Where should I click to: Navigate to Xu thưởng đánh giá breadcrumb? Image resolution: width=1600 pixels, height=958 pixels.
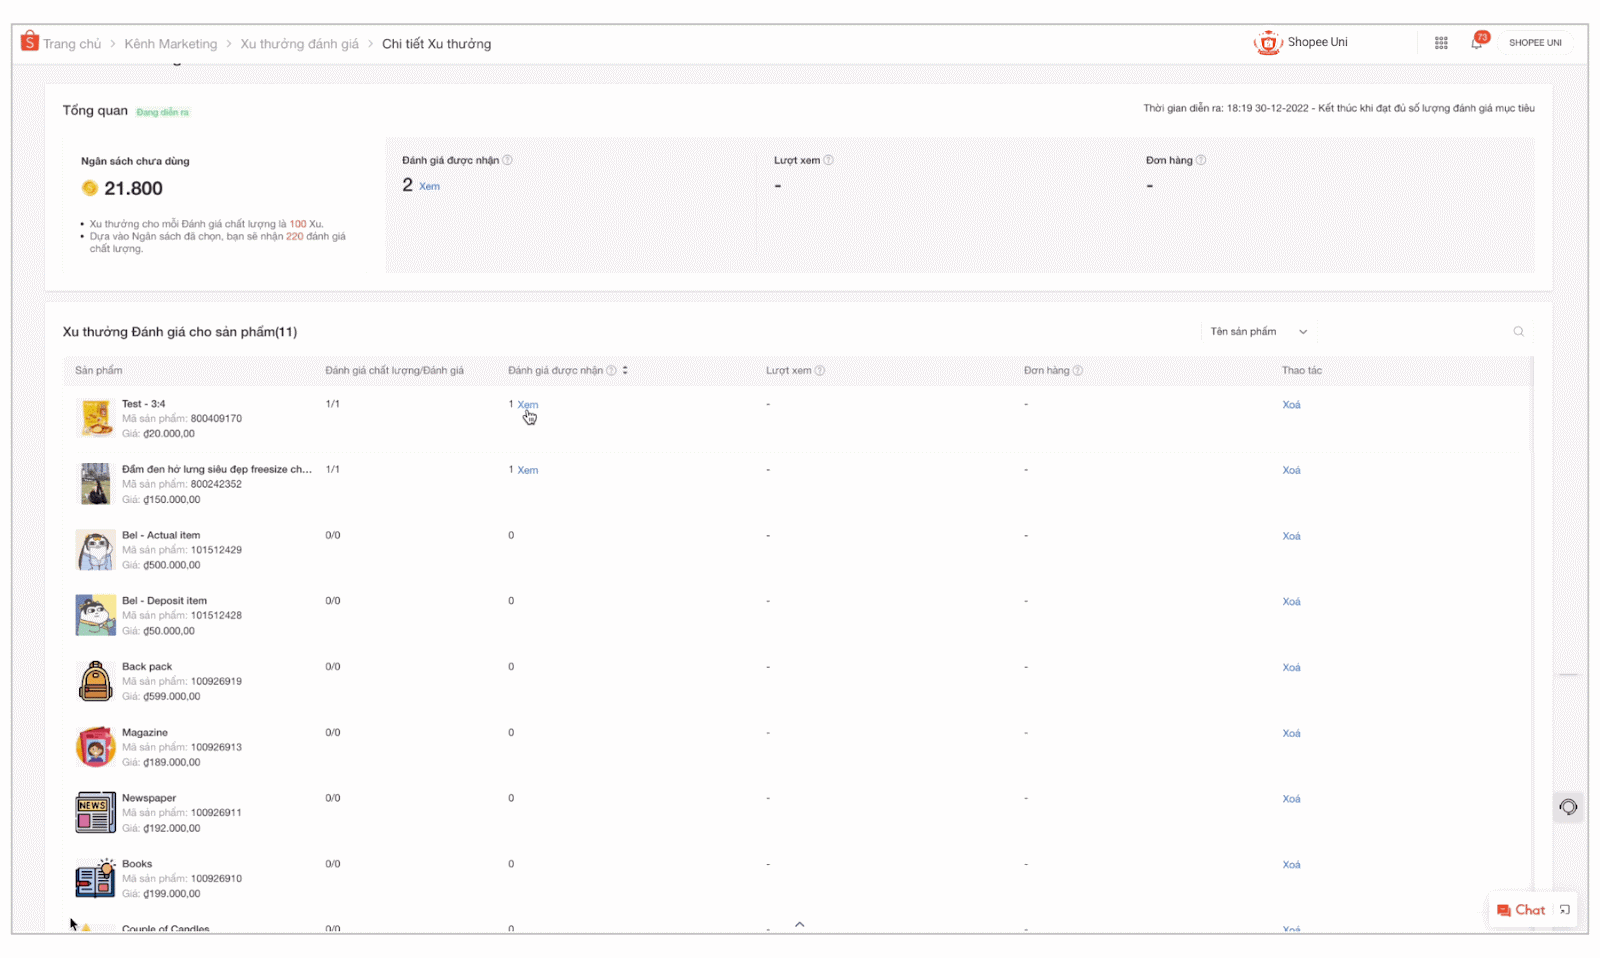click(299, 44)
